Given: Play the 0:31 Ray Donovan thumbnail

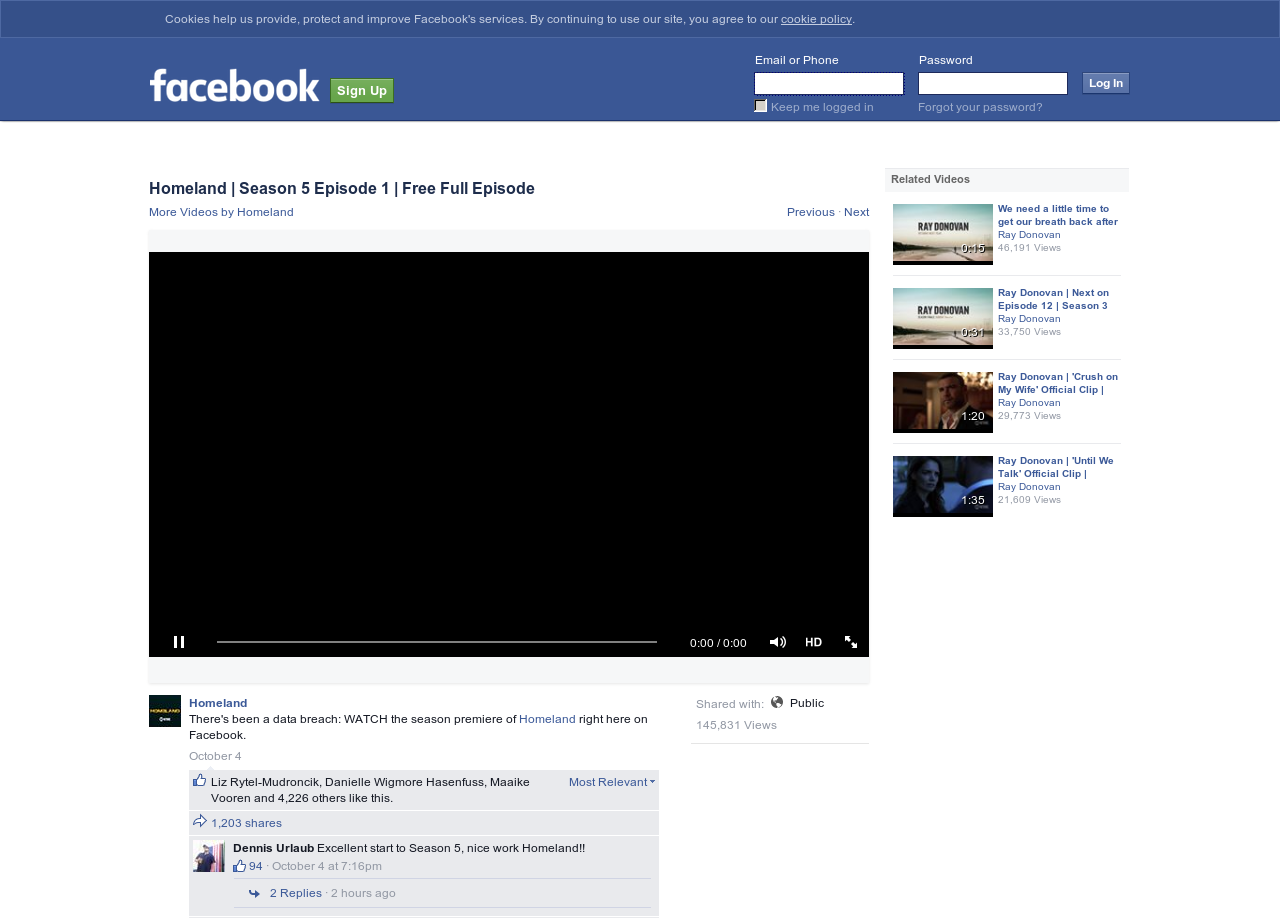Looking at the screenshot, I should click(943, 318).
